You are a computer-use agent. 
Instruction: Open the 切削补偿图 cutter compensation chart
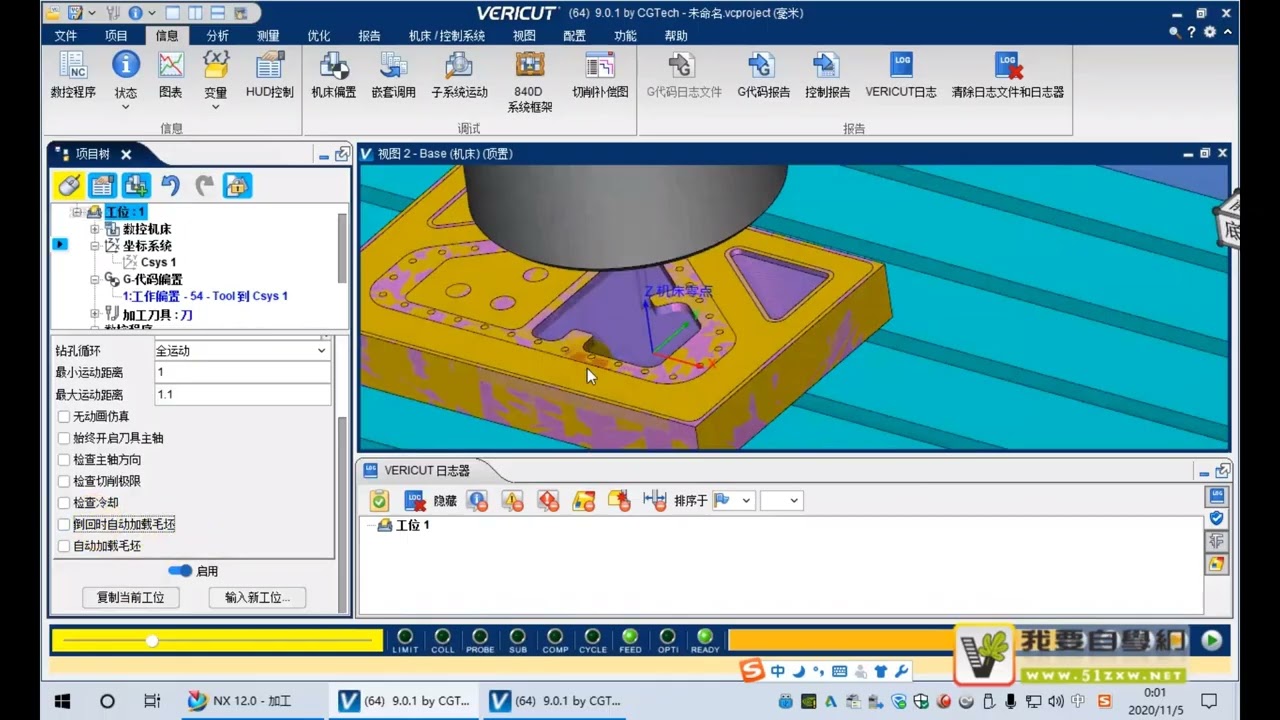[x=600, y=75]
